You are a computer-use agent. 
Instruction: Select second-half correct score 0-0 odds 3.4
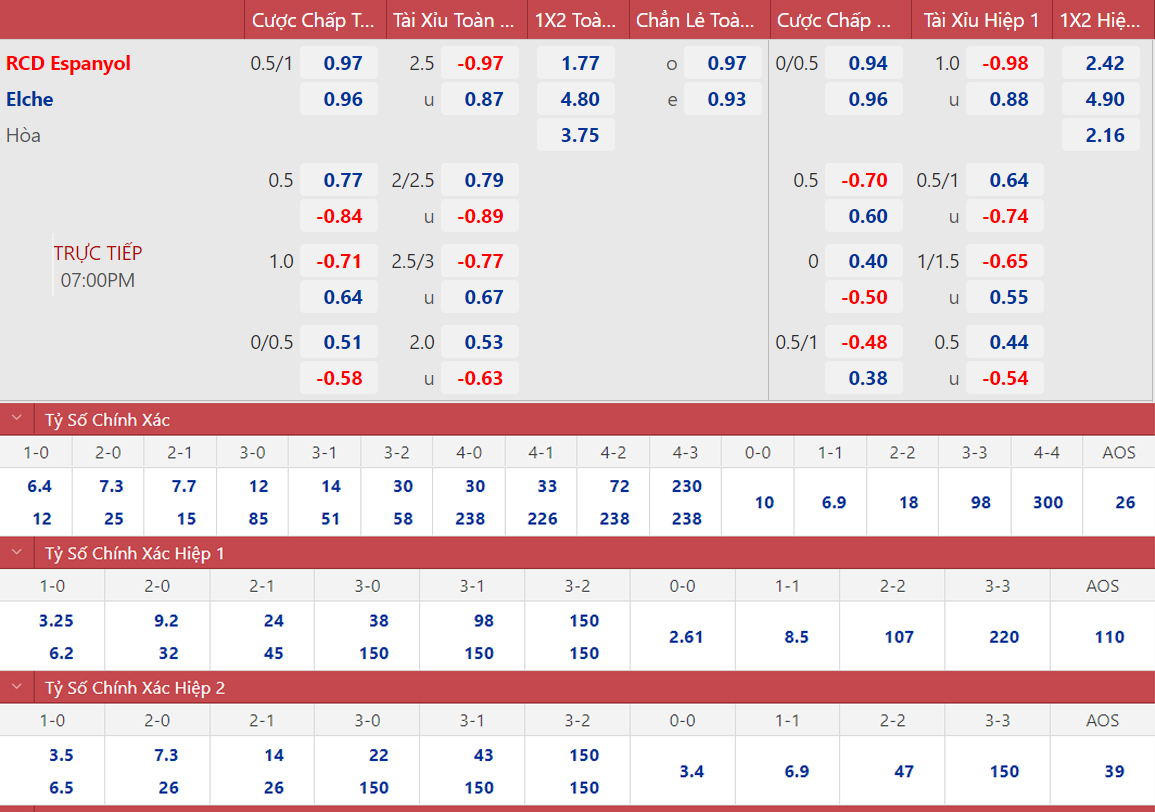[x=692, y=771]
